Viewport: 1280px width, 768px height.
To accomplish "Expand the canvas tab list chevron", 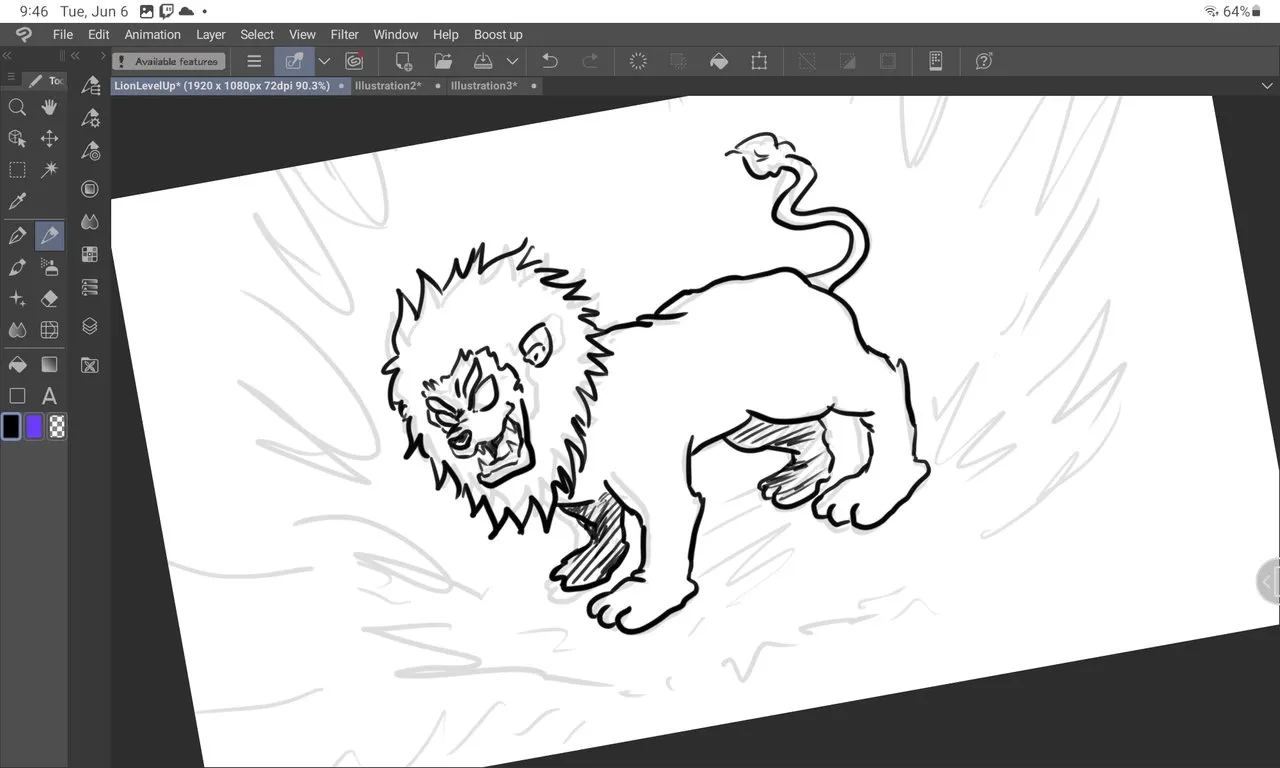I will (x=1267, y=86).
